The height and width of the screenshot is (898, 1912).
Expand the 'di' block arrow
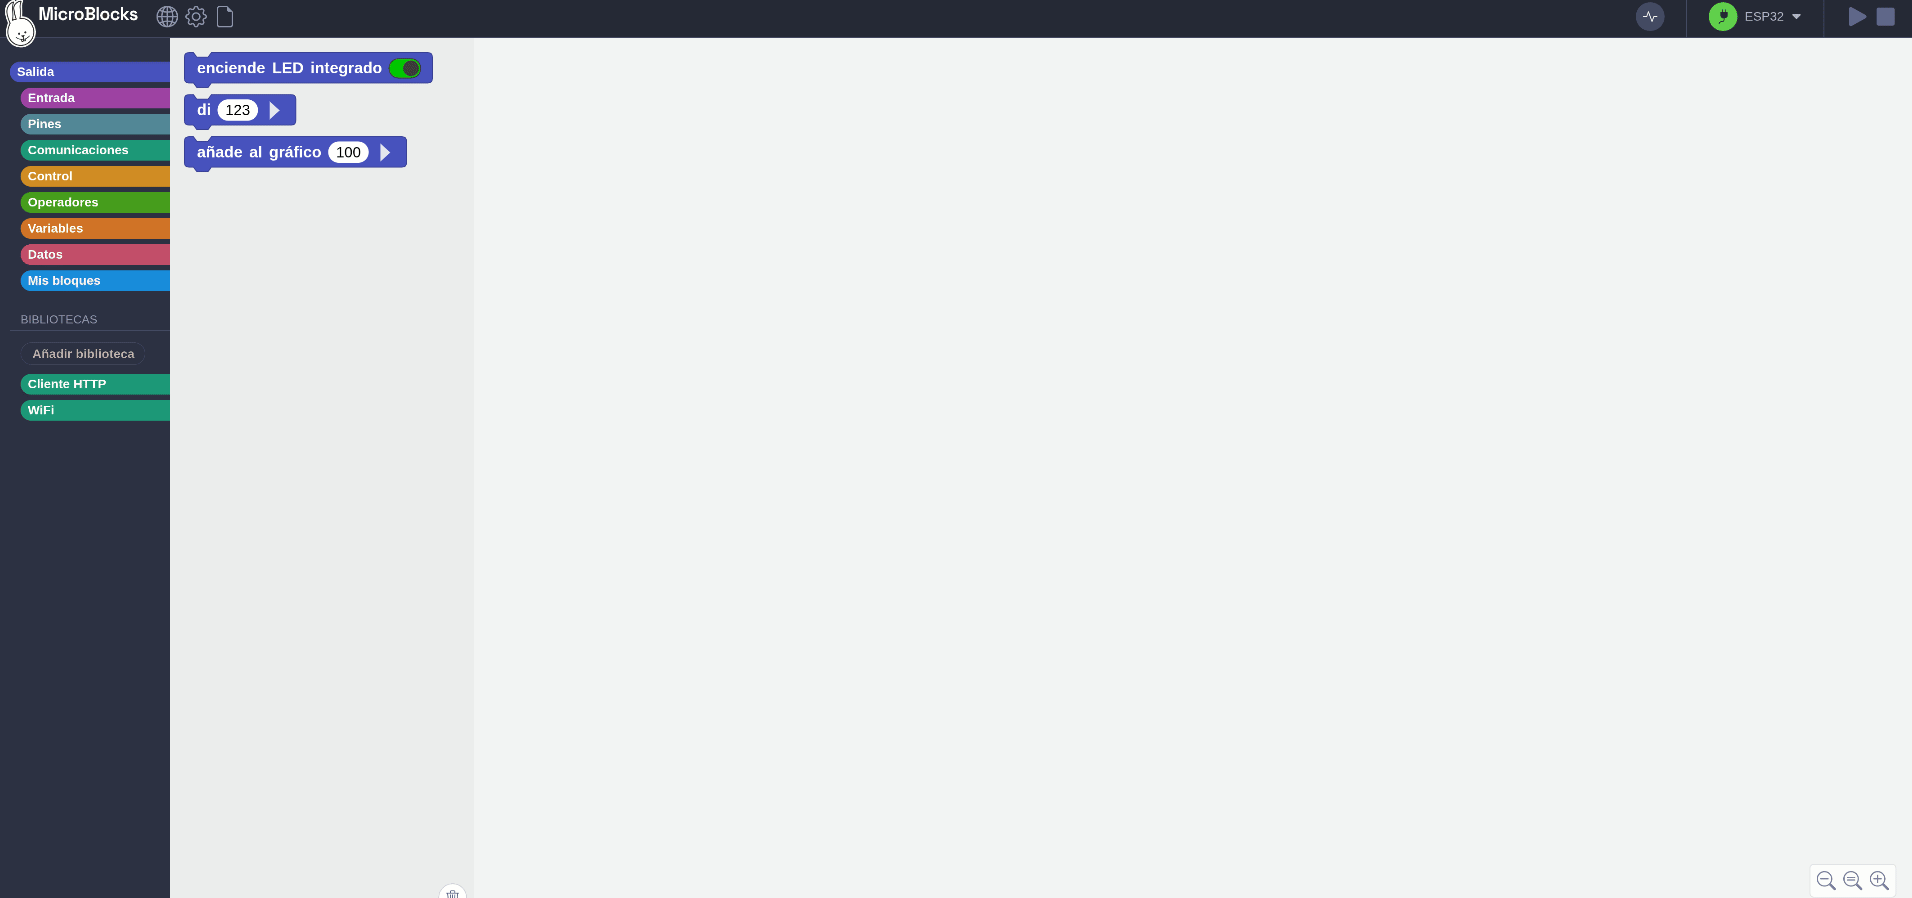coord(275,110)
